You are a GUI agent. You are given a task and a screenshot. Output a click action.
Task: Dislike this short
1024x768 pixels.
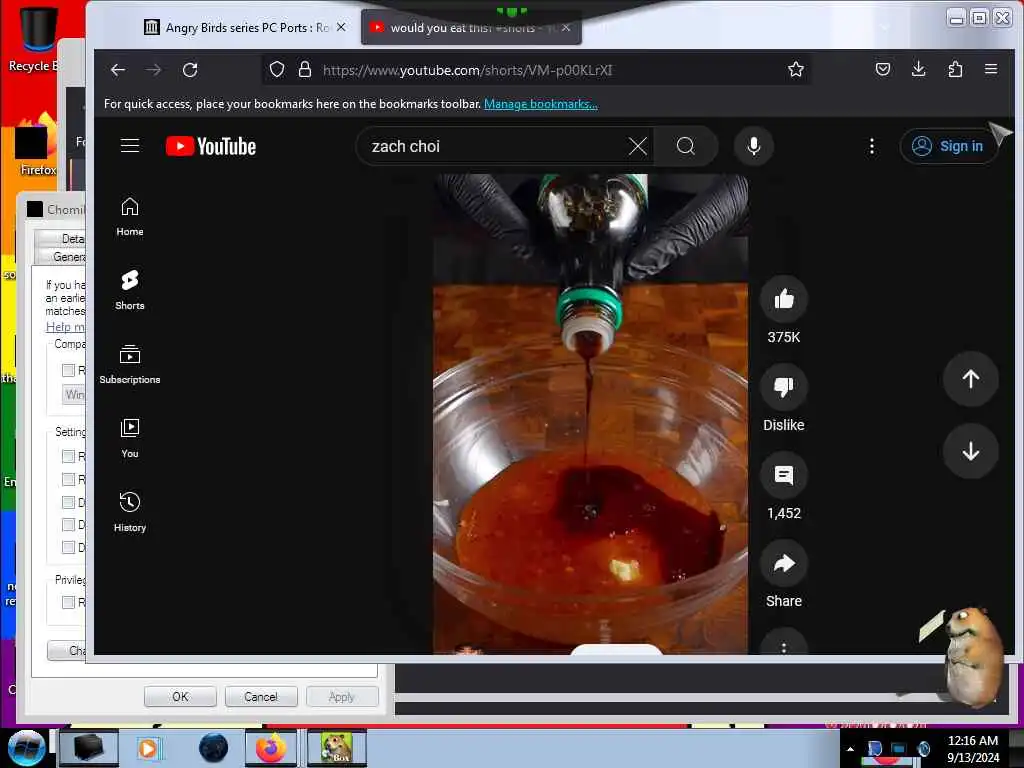point(784,387)
